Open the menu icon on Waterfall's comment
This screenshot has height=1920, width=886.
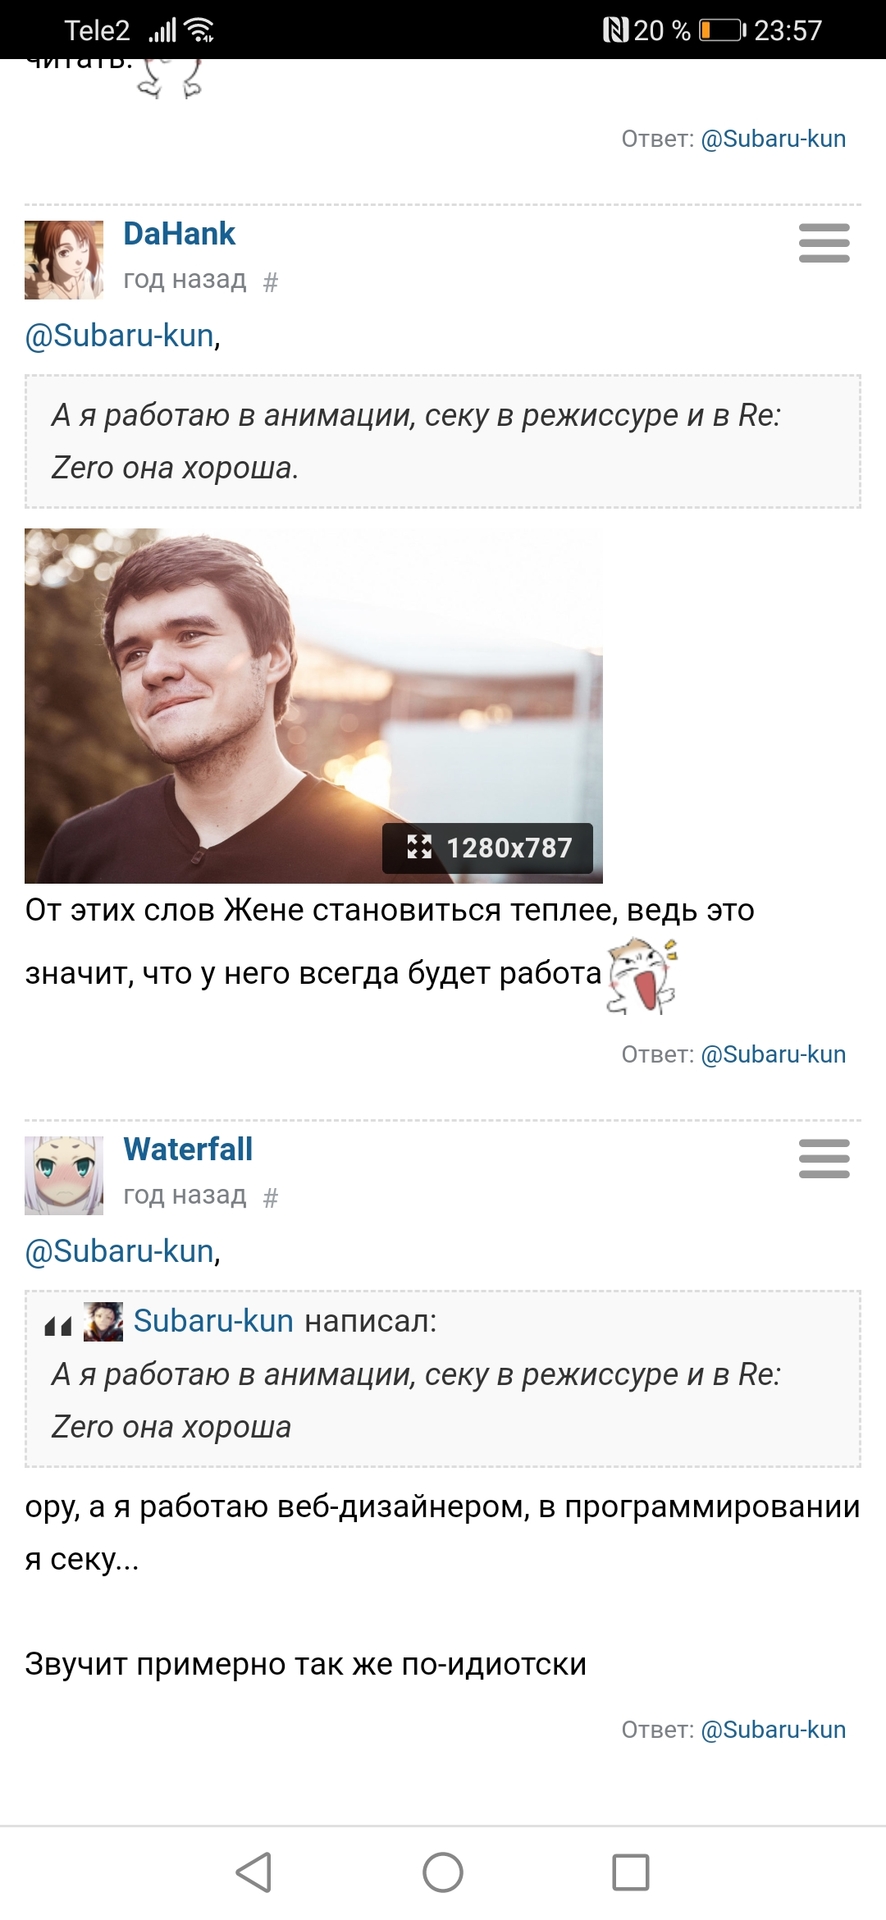click(824, 1159)
